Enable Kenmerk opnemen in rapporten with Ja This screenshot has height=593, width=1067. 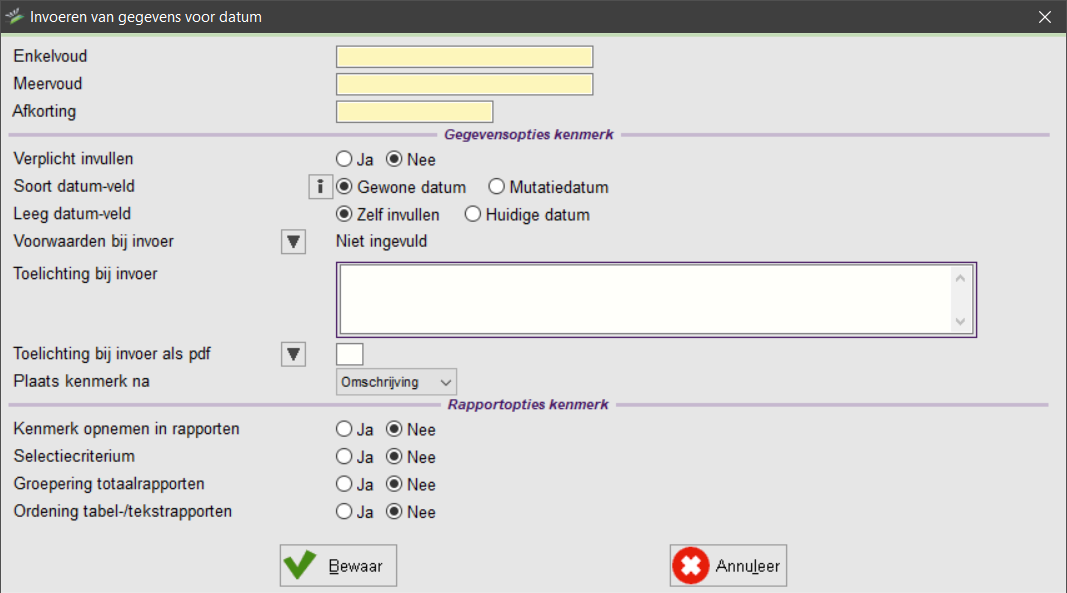coord(344,430)
